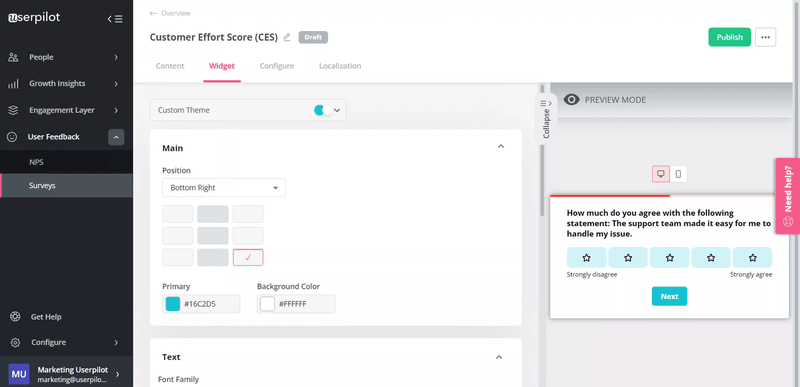Click the Preview Mode eye icon
The height and width of the screenshot is (387, 800).
(x=571, y=100)
